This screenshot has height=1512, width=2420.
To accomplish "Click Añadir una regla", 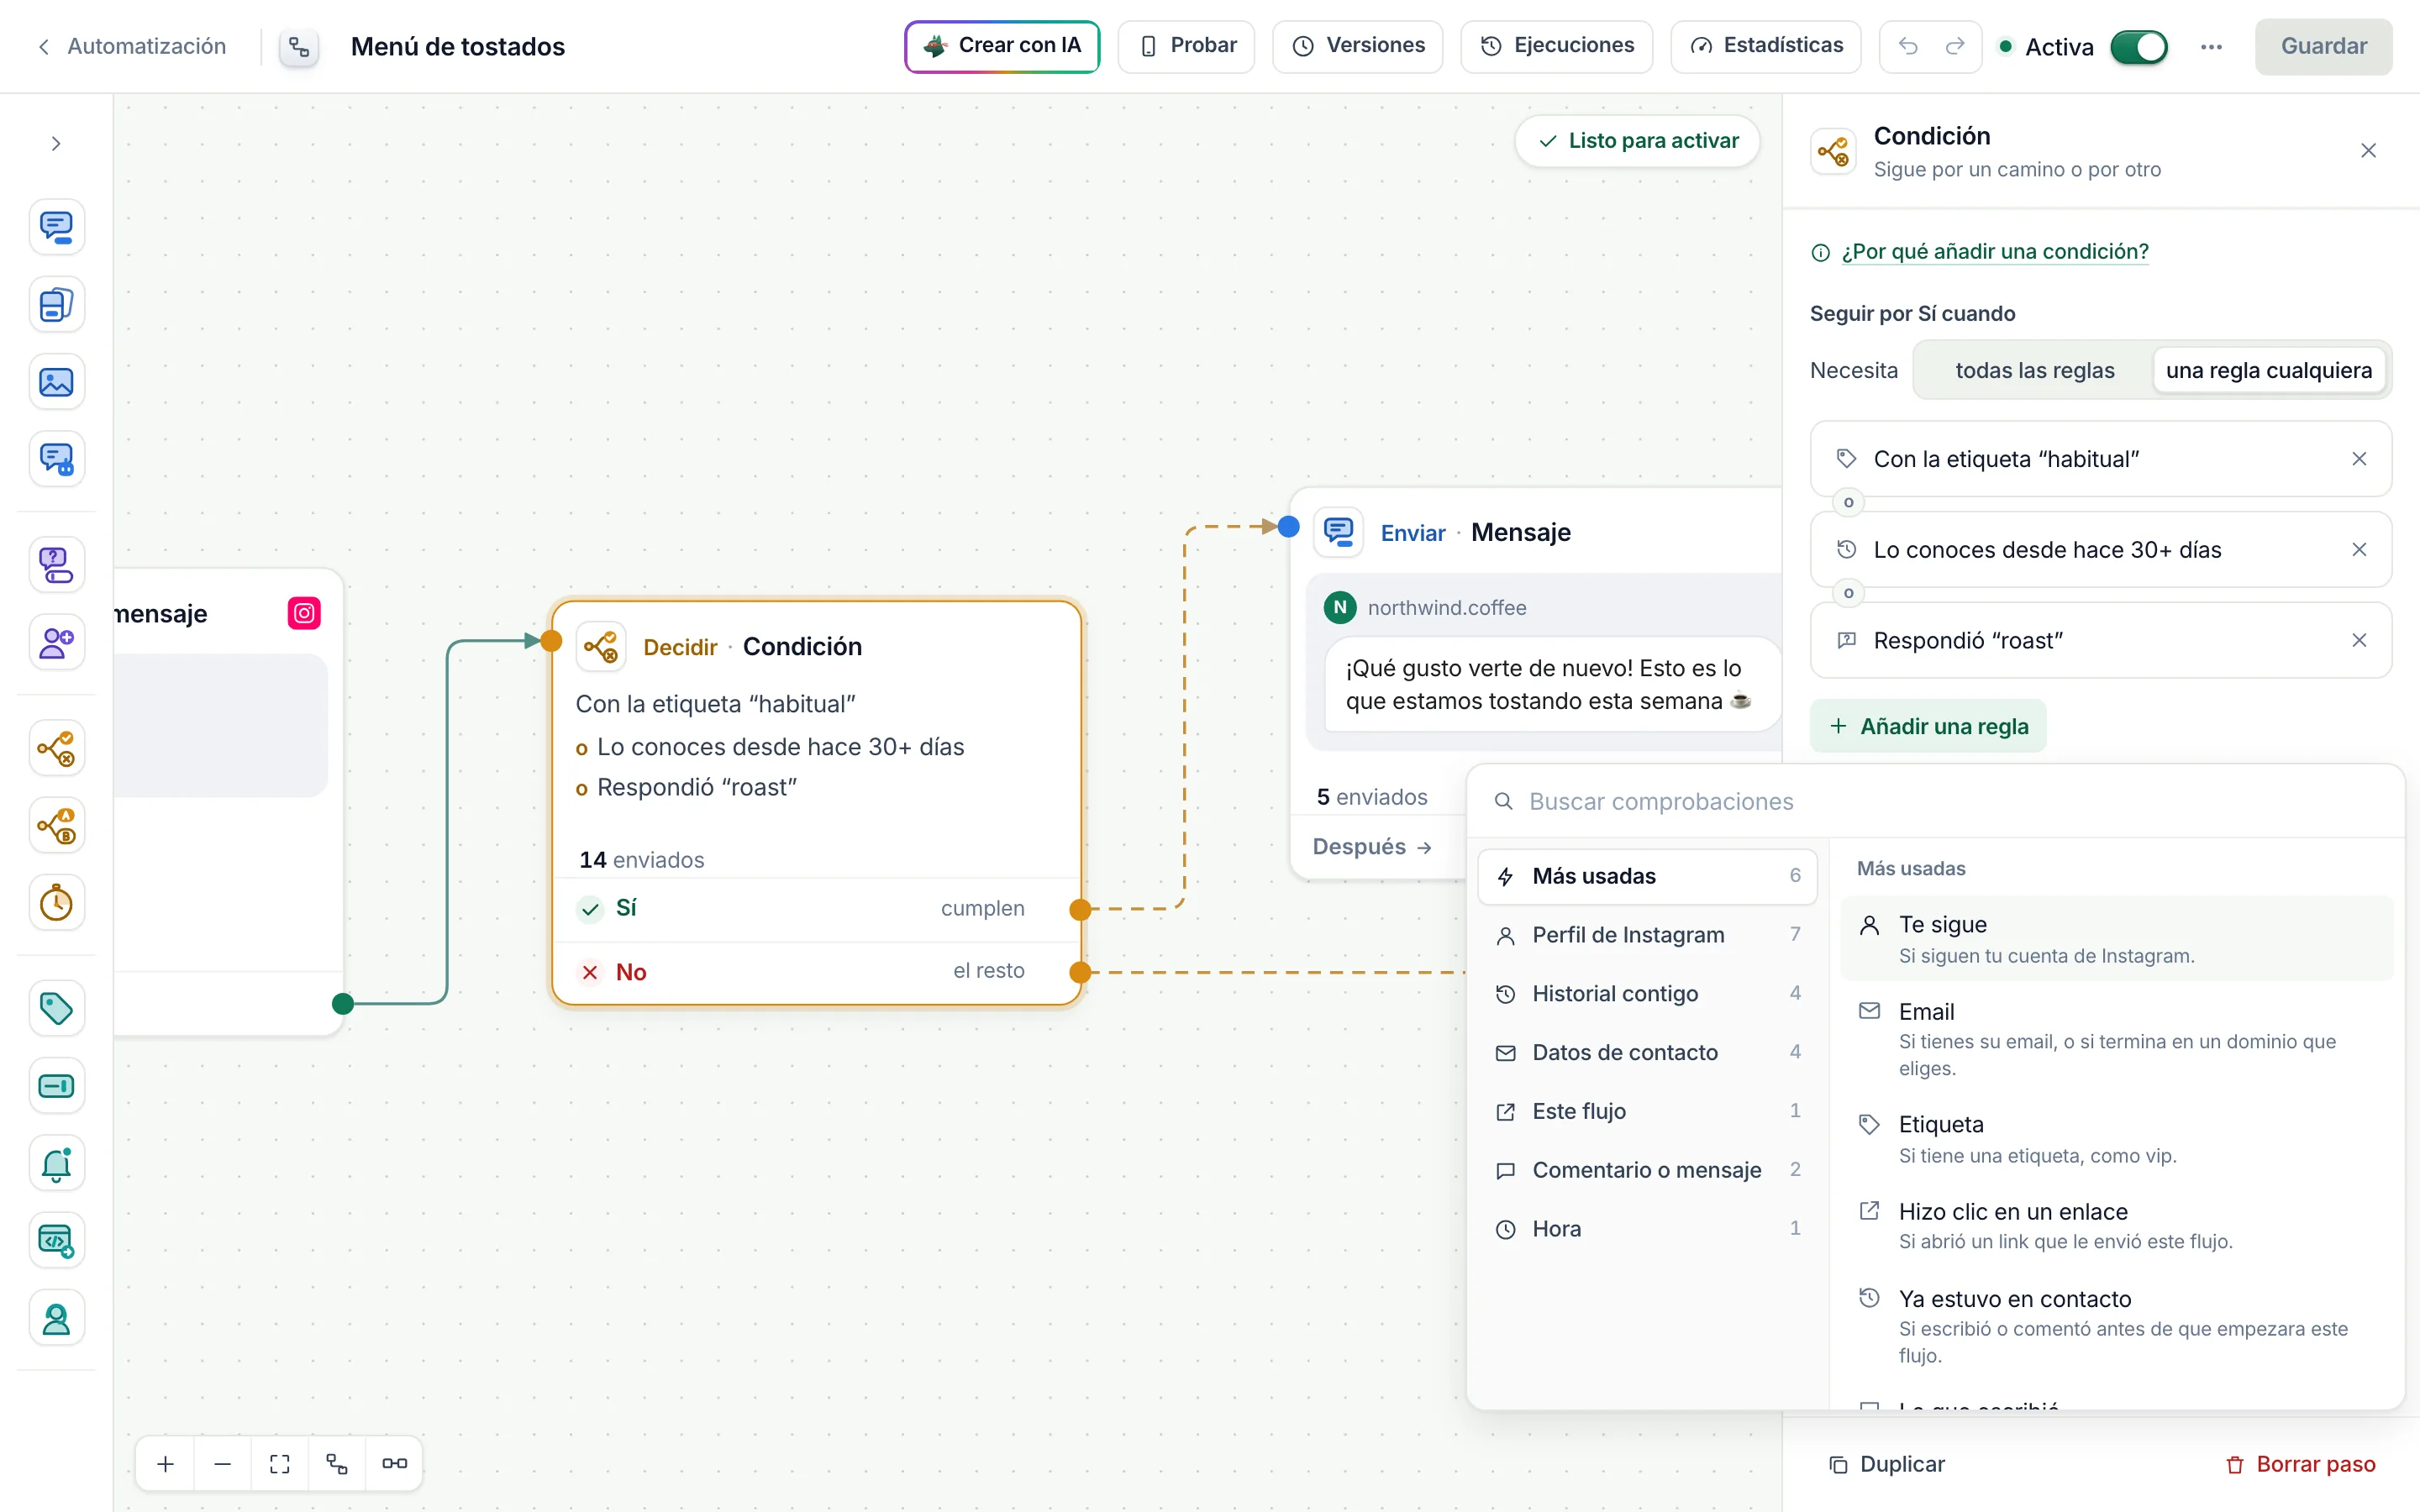I will pos(1928,726).
